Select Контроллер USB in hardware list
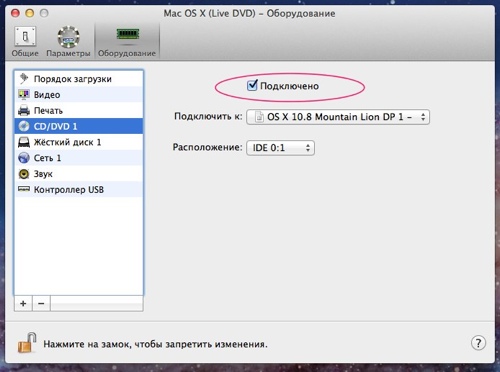The image size is (500, 372). [x=79, y=189]
